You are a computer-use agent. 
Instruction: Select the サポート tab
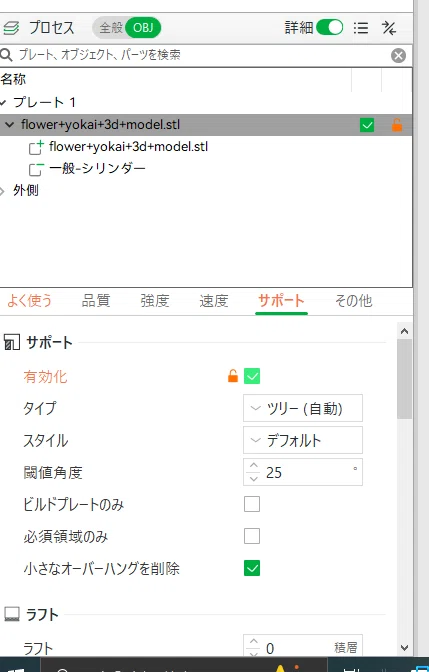[x=281, y=300]
